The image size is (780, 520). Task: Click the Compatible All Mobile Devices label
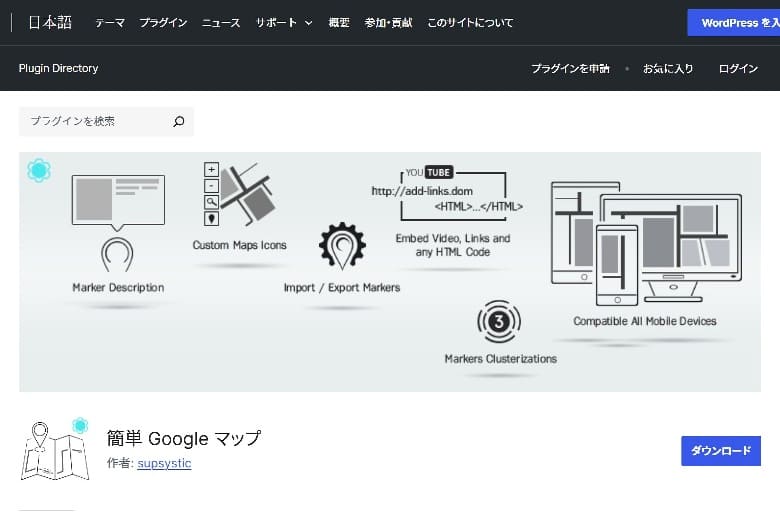645,321
